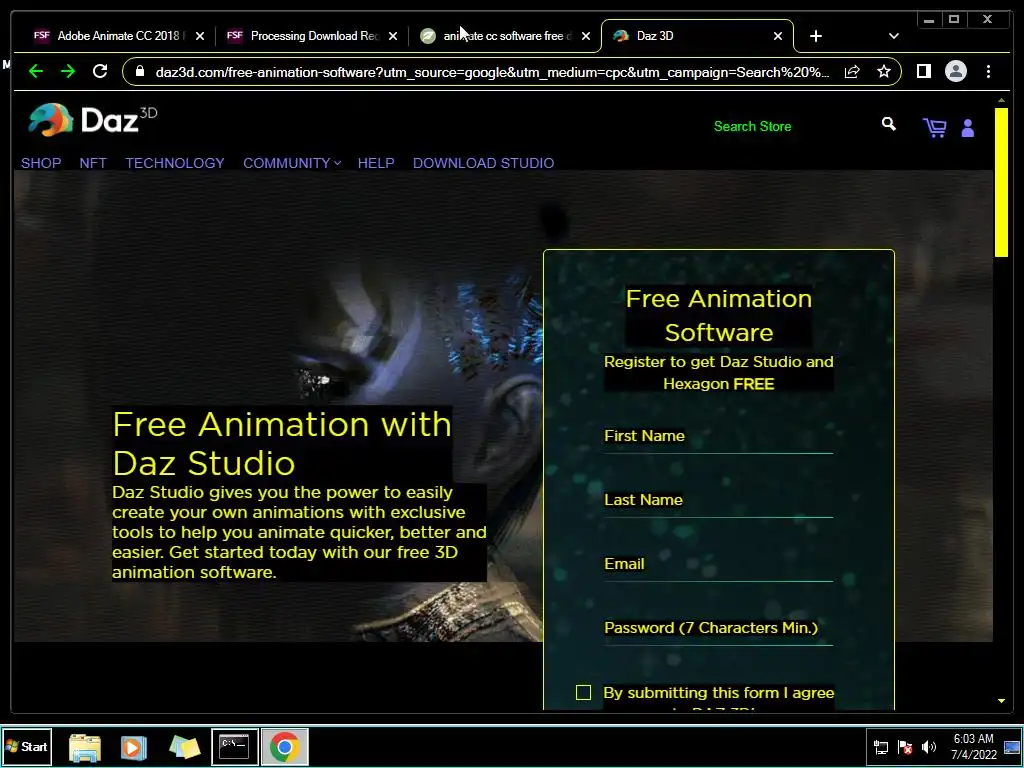Click the Windows Start button
The width and height of the screenshot is (1024, 768).
coord(27,746)
